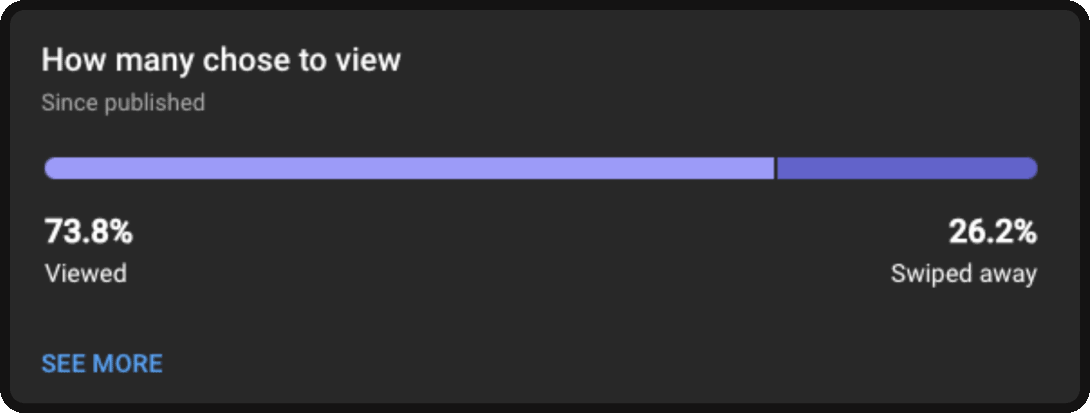Select the Viewed label text

point(86,273)
